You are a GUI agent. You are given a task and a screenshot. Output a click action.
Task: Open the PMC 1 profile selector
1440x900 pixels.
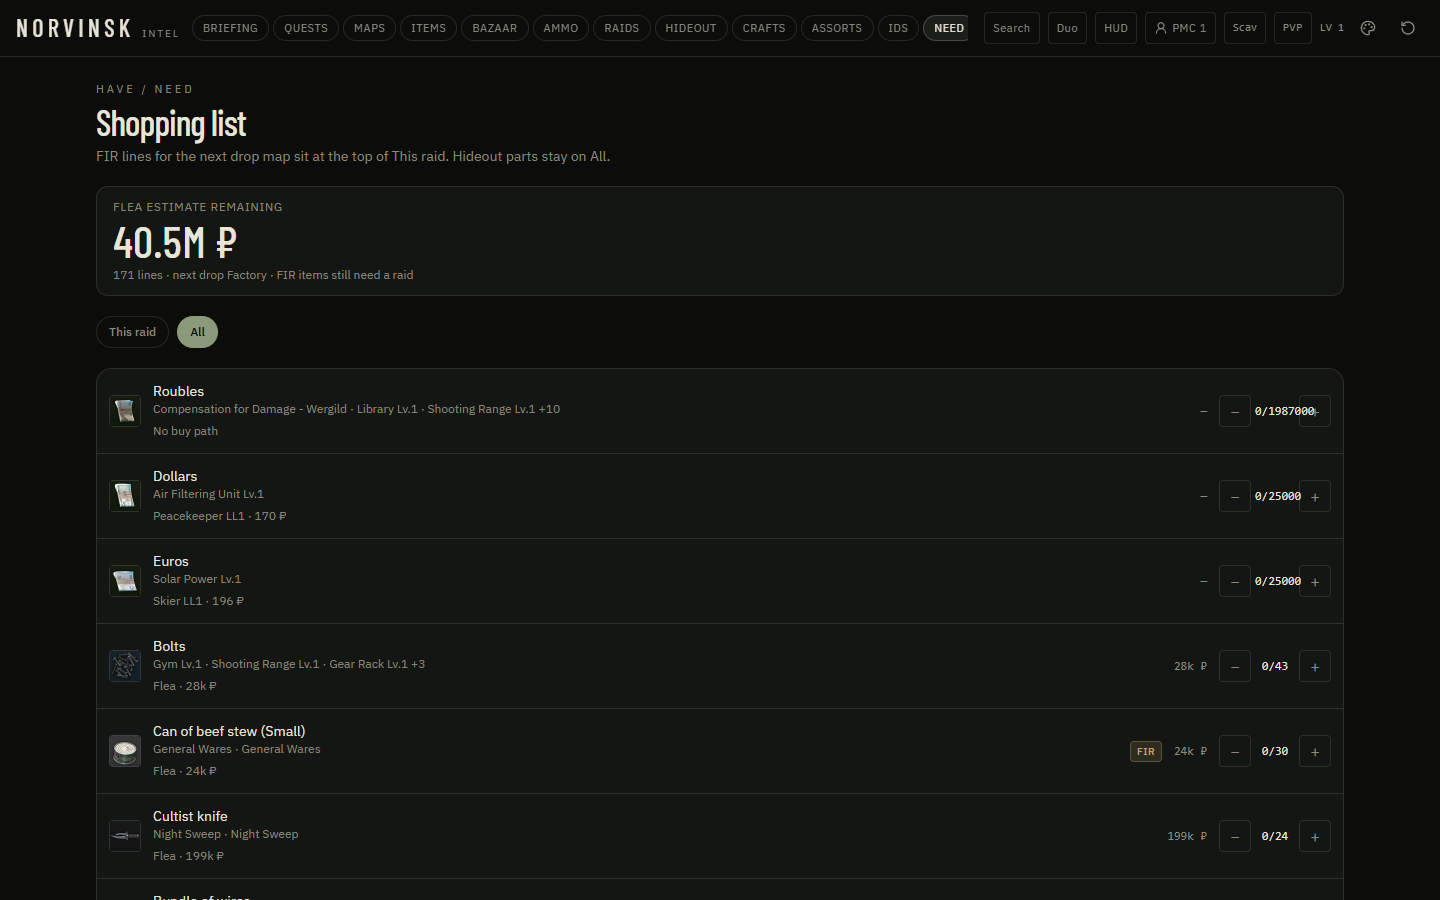click(x=1180, y=28)
